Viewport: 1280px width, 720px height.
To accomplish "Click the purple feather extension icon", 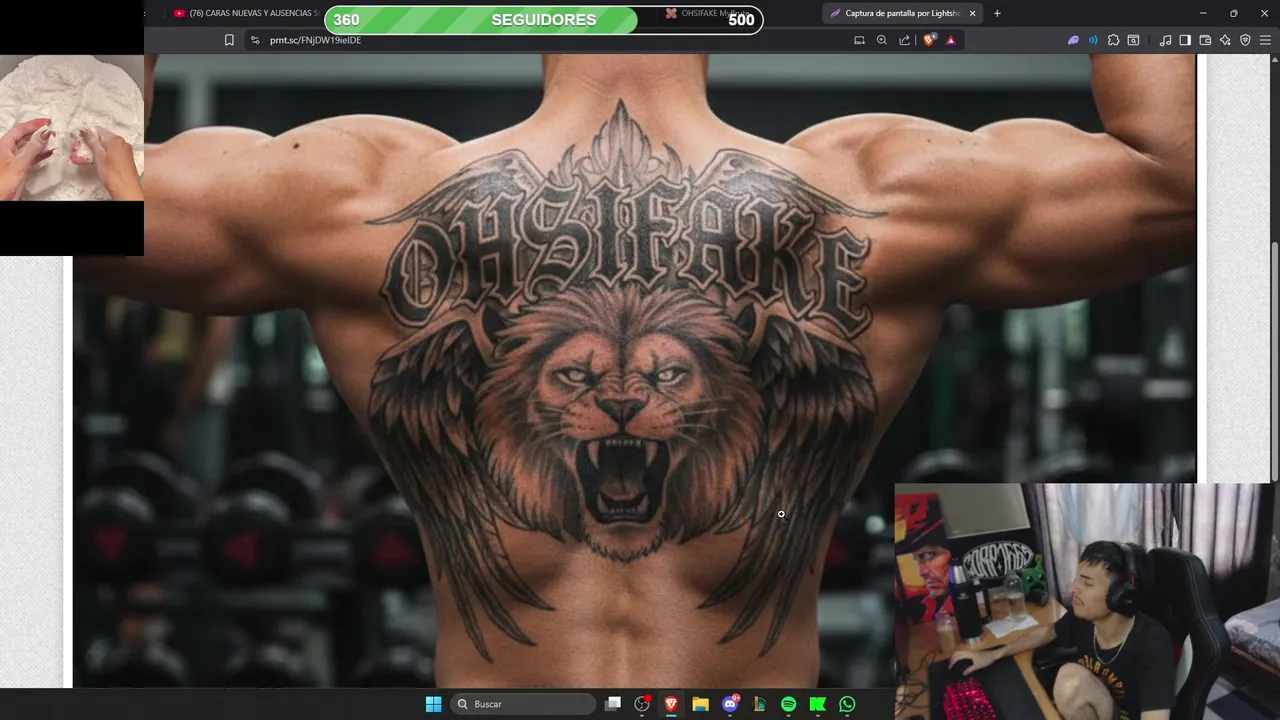I will (x=1073, y=40).
